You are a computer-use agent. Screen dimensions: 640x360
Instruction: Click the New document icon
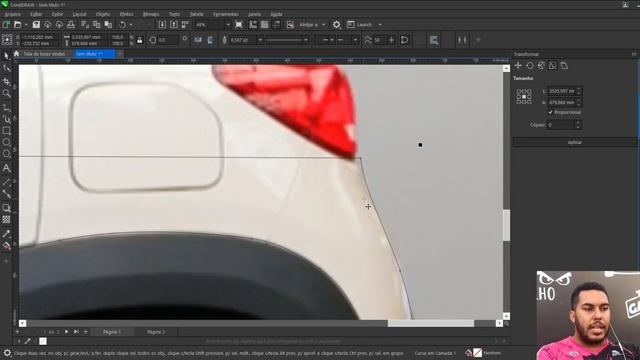coord(6,24)
